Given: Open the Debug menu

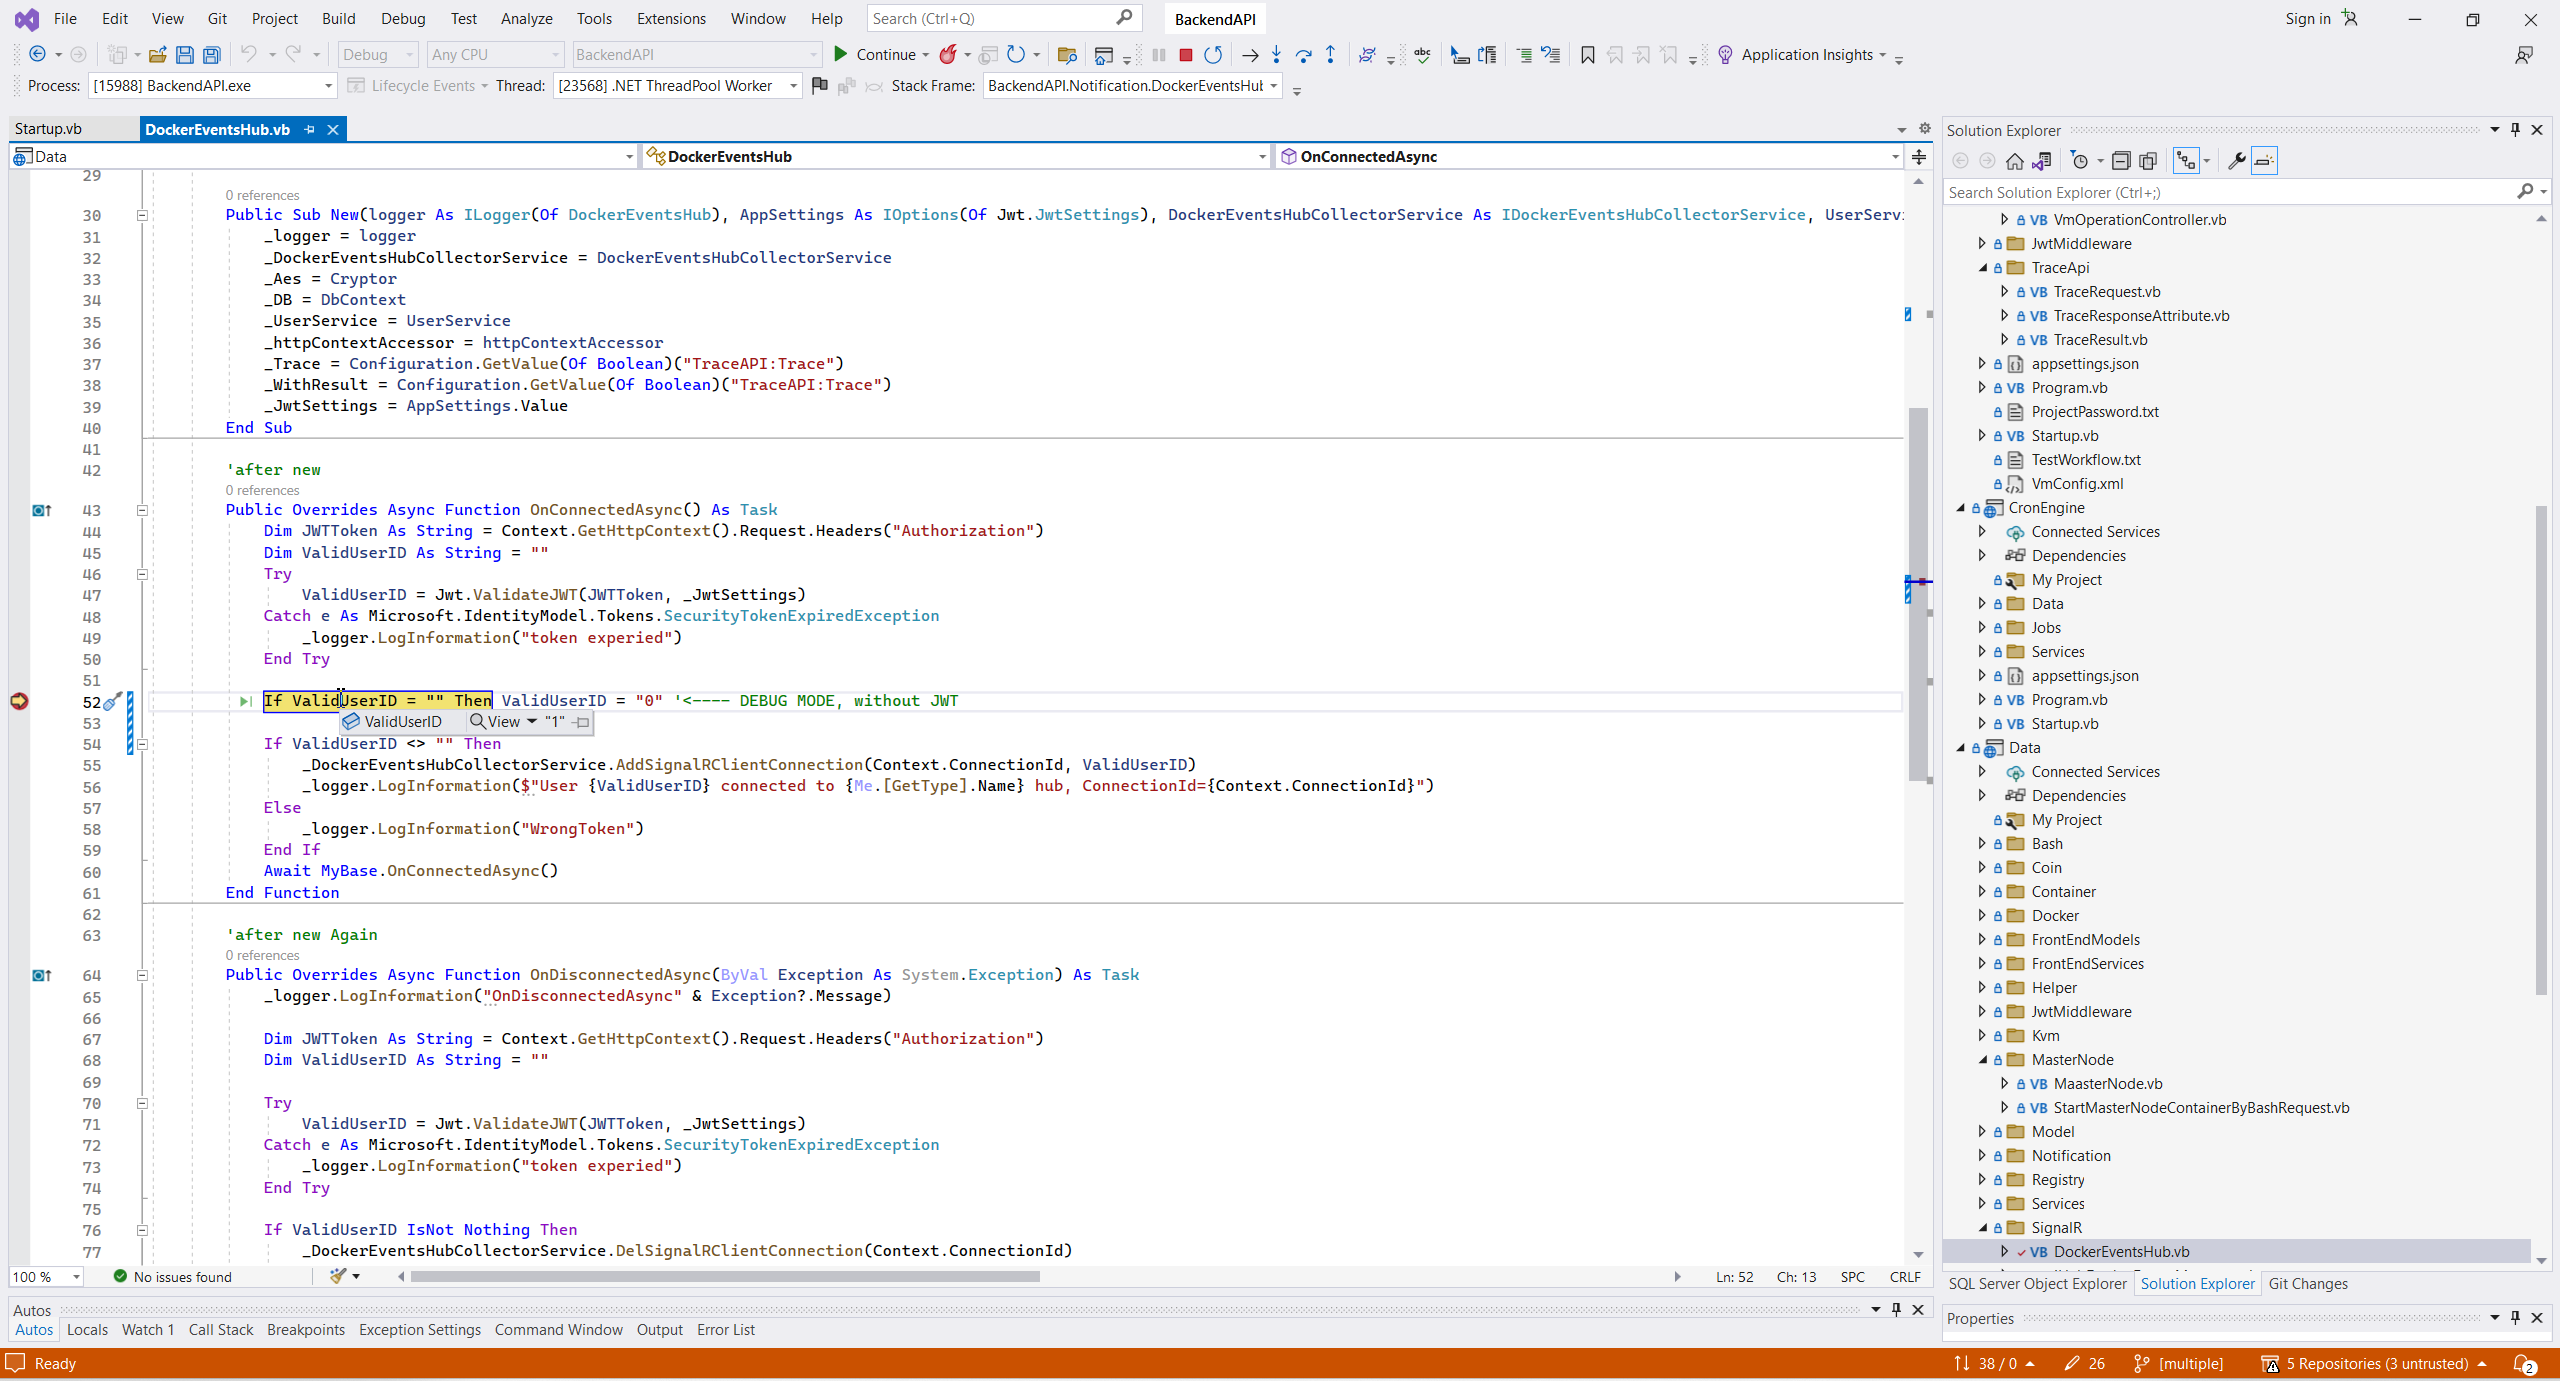Looking at the screenshot, I should pos(402,18).
